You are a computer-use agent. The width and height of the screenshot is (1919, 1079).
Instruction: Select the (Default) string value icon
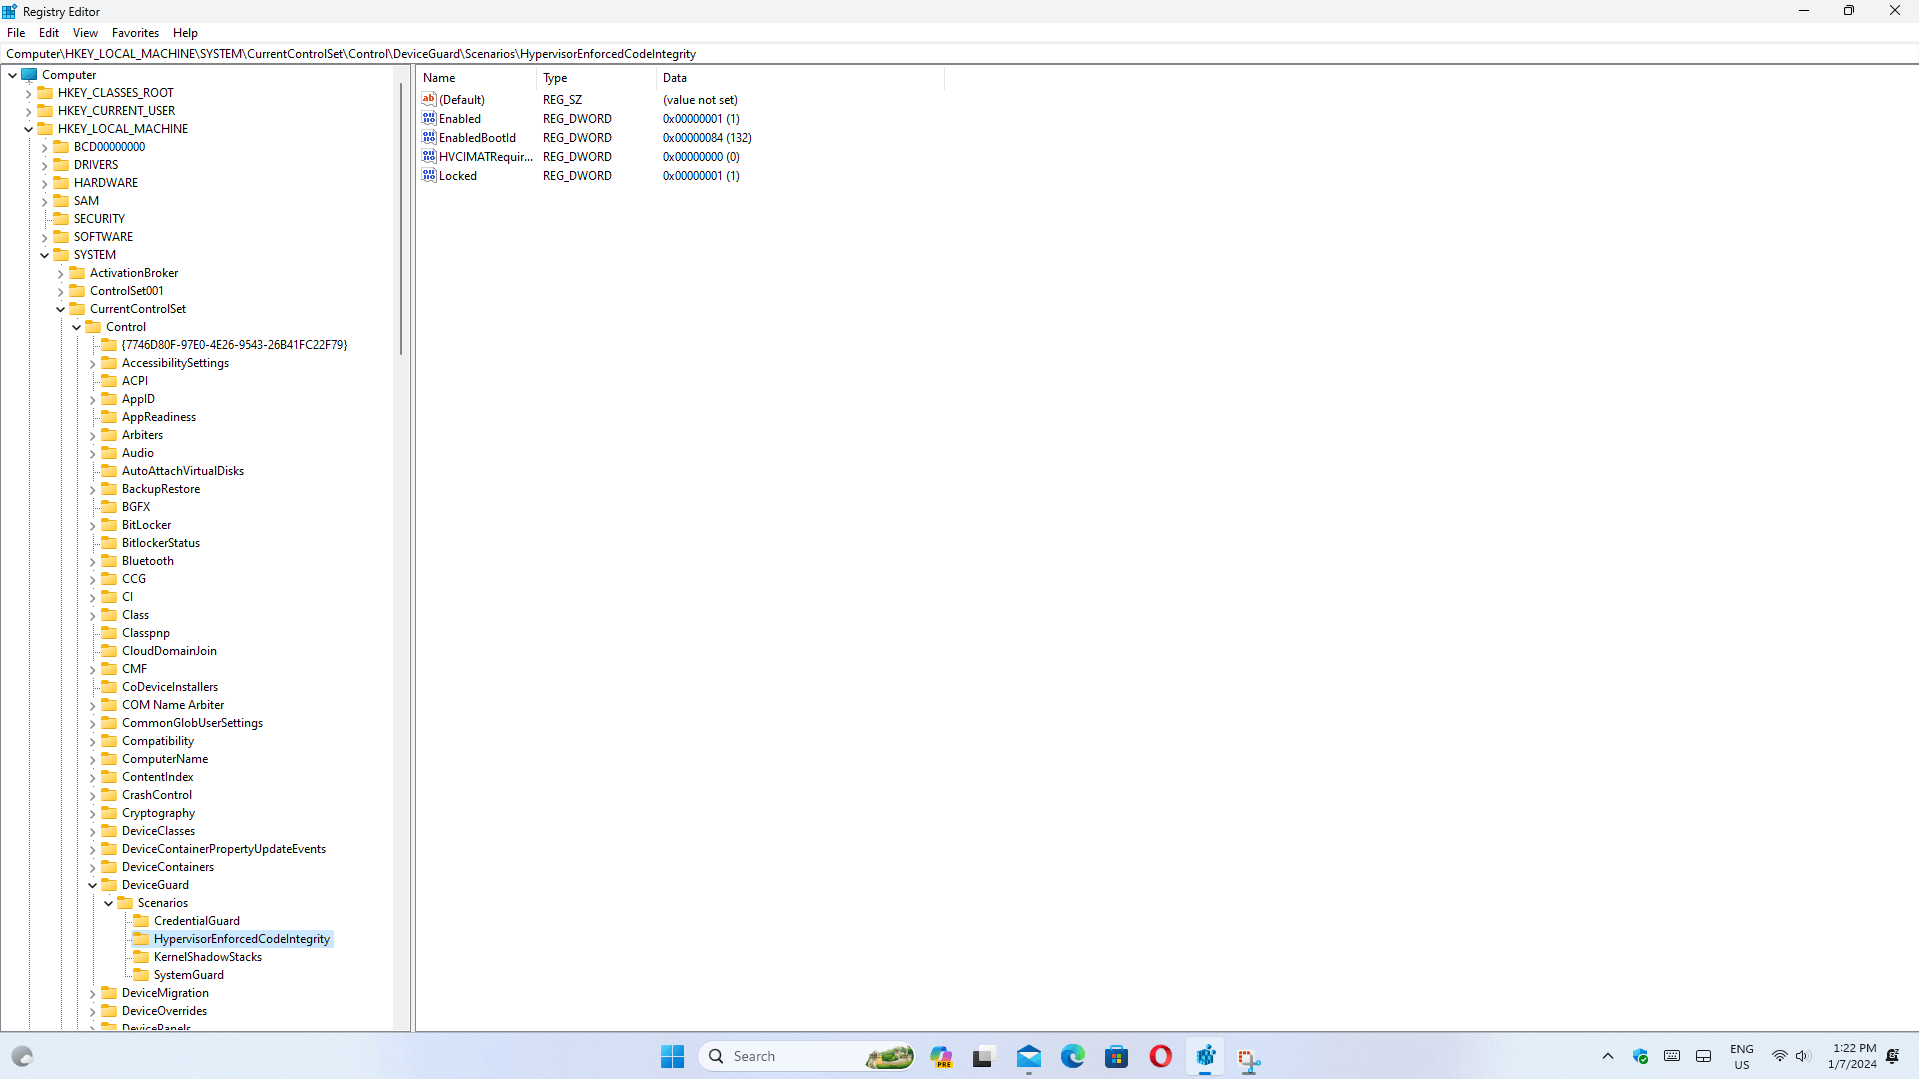[429, 99]
